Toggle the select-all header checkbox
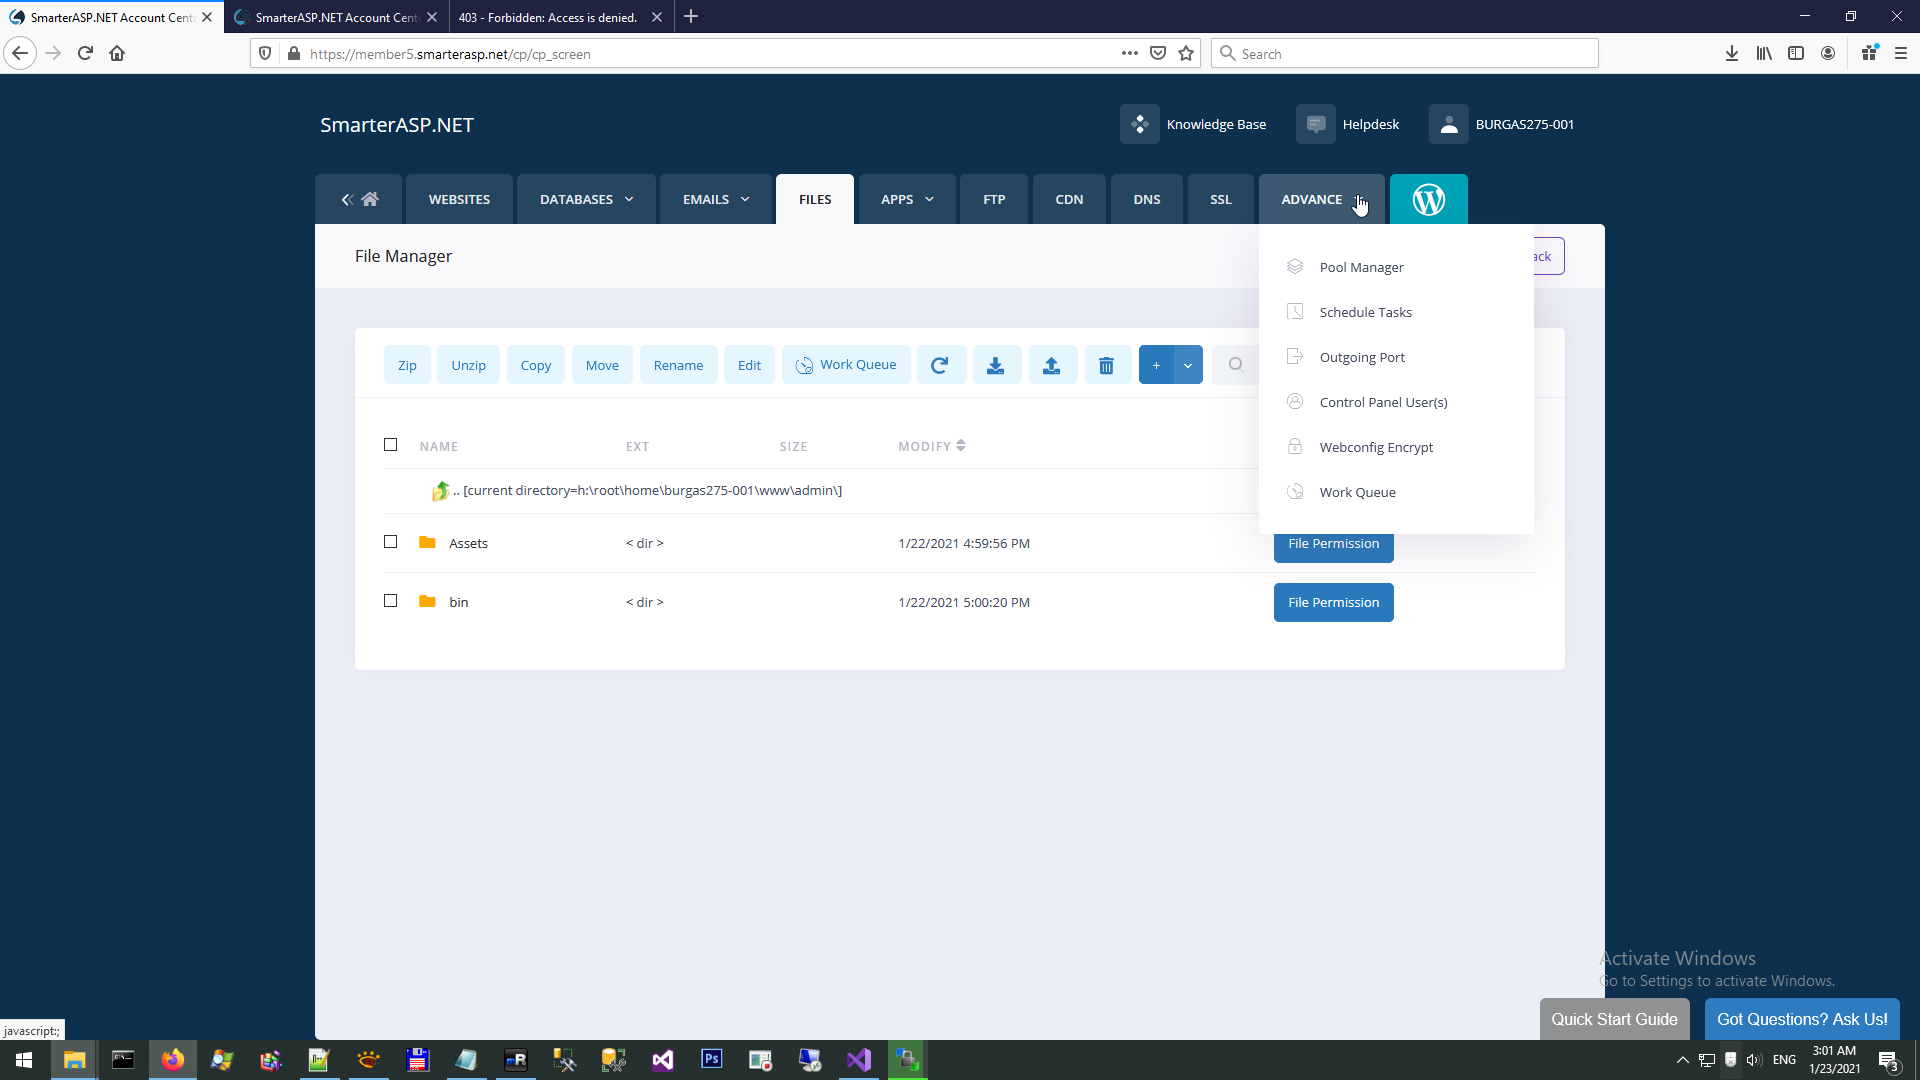The image size is (1920, 1080). pyautogui.click(x=391, y=445)
